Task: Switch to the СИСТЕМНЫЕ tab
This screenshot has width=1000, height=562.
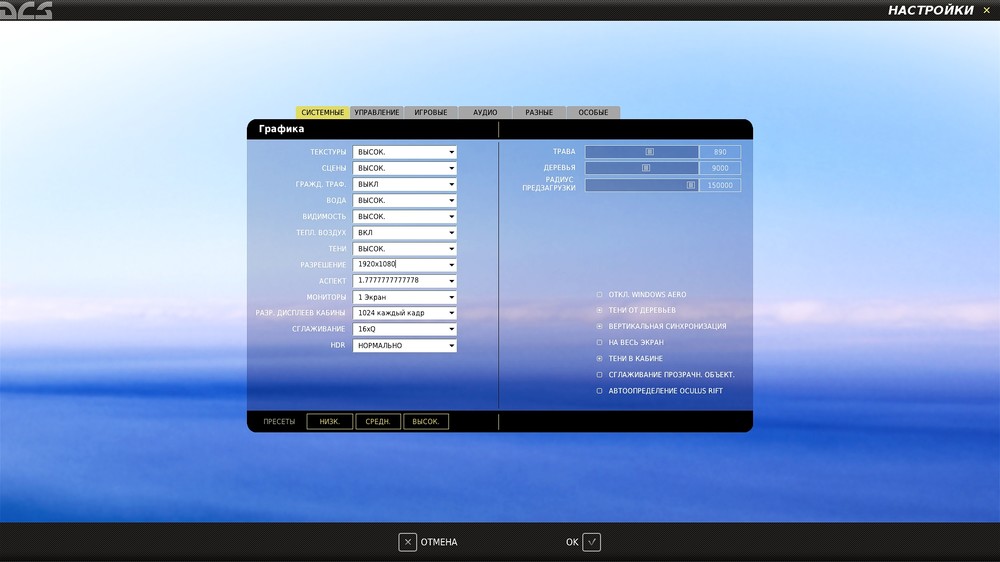Action: point(322,112)
